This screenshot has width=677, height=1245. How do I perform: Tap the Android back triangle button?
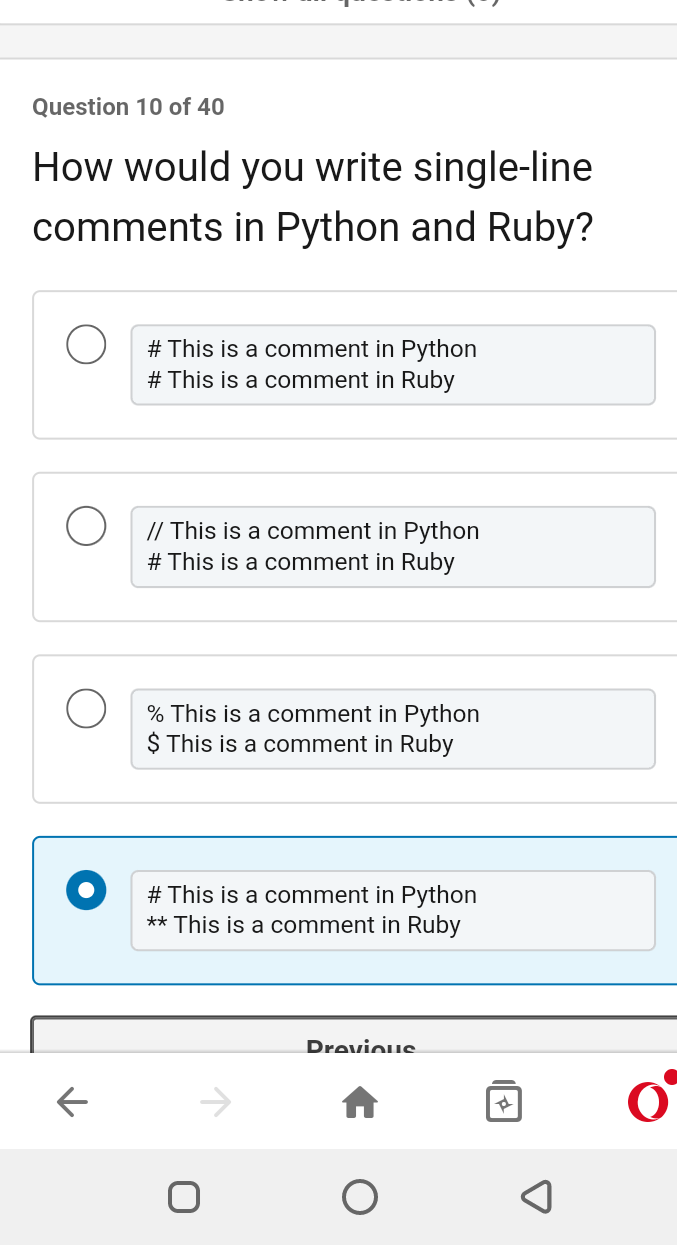pyautogui.click(x=537, y=1196)
